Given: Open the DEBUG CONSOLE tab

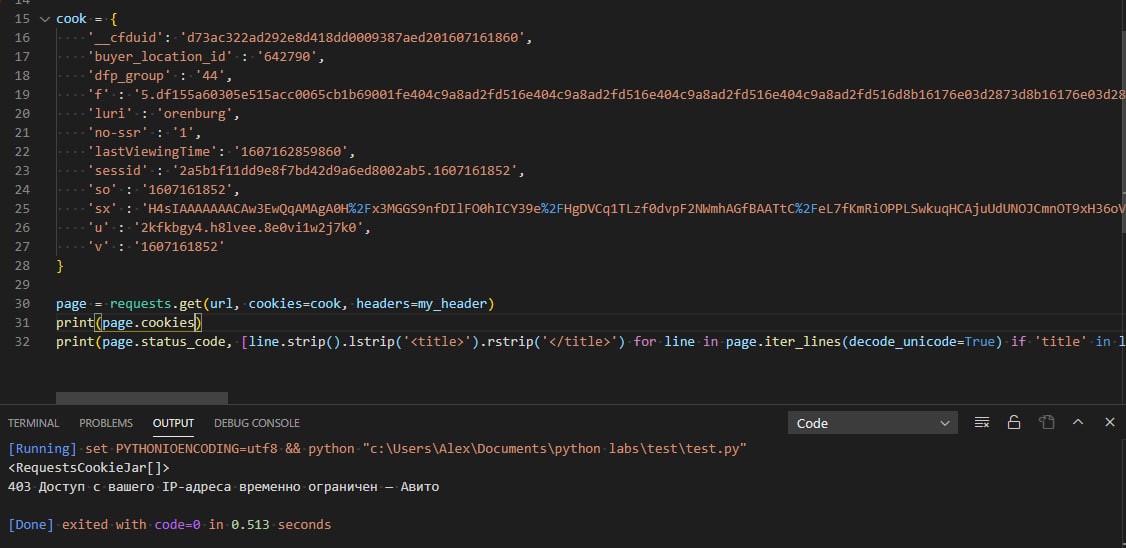Looking at the screenshot, I should tap(256, 423).
